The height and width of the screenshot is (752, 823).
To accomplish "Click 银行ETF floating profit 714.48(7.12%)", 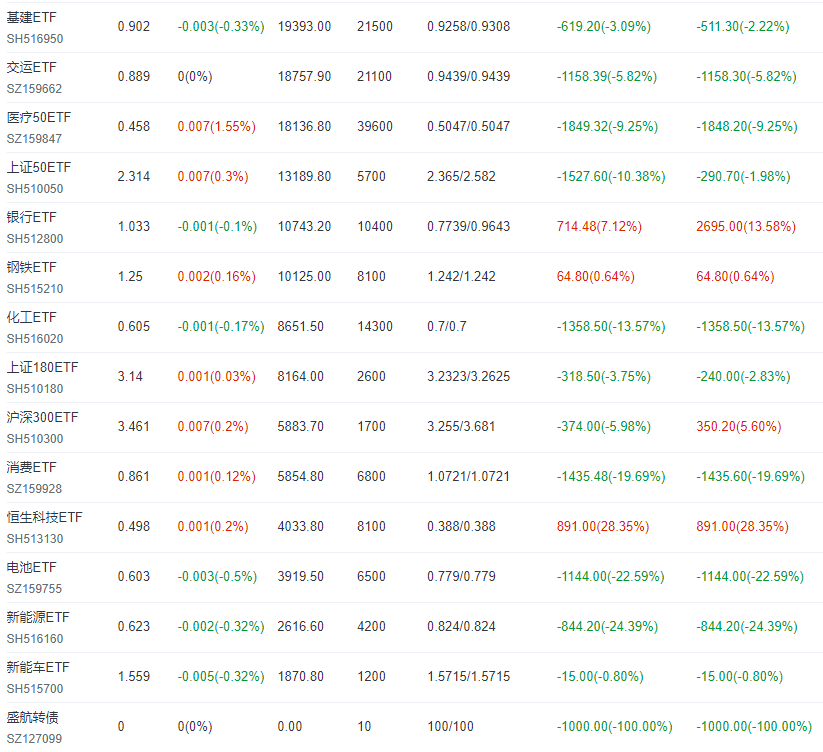I will [x=599, y=226].
